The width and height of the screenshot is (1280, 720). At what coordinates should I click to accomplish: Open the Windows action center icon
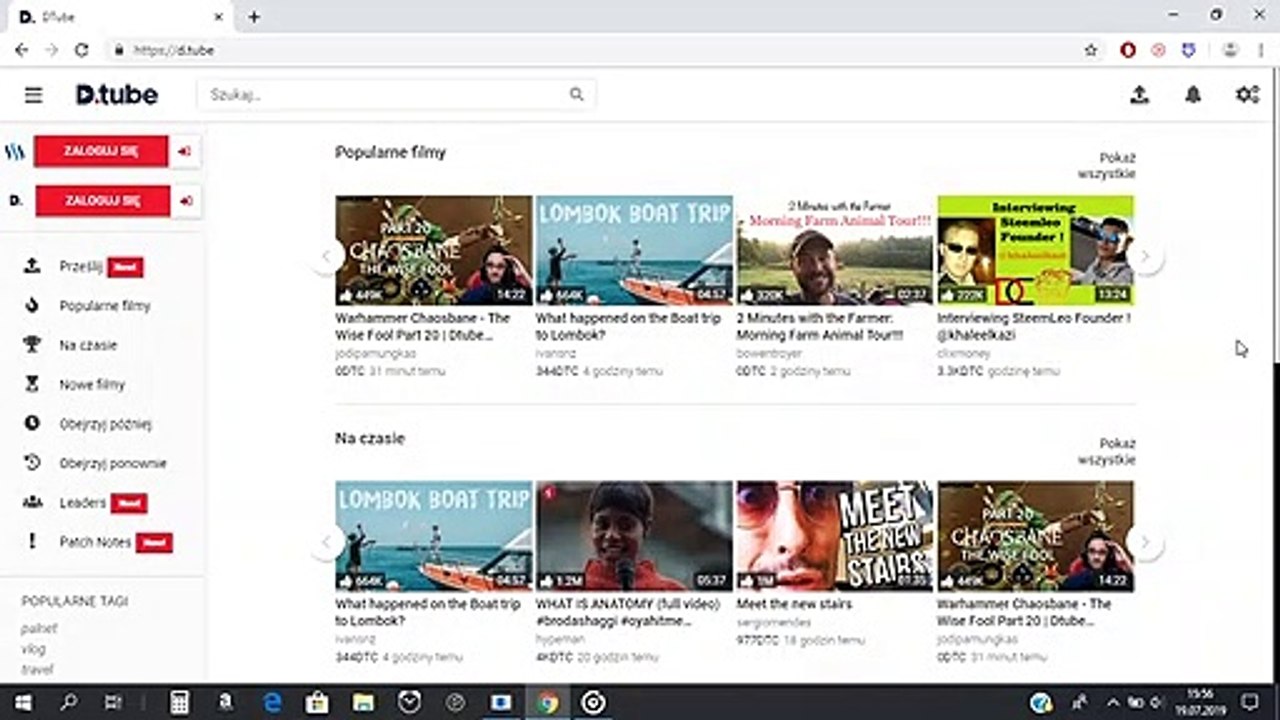[x=1251, y=702]
